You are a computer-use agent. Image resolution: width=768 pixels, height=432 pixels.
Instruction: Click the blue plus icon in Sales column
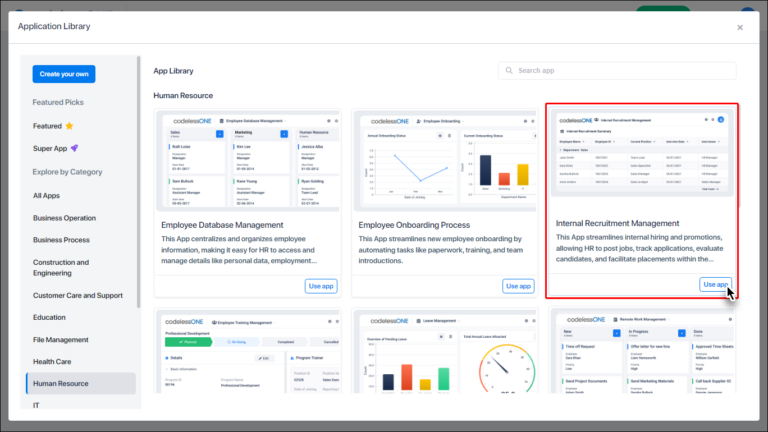[x=219, y=134]
